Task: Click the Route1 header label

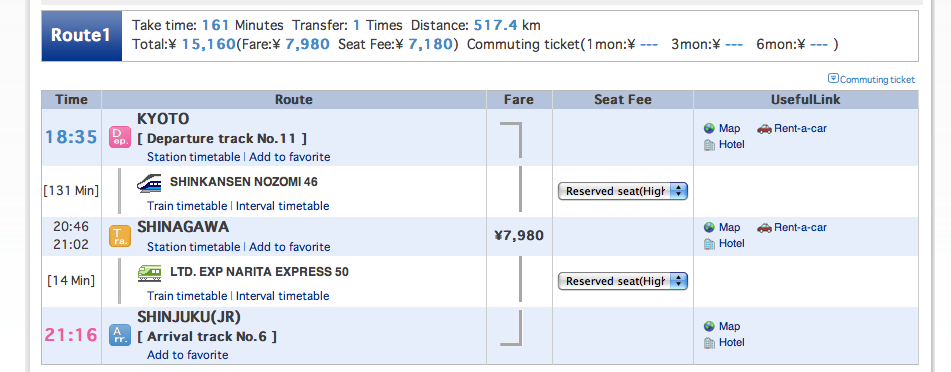Action: (81, 35)
